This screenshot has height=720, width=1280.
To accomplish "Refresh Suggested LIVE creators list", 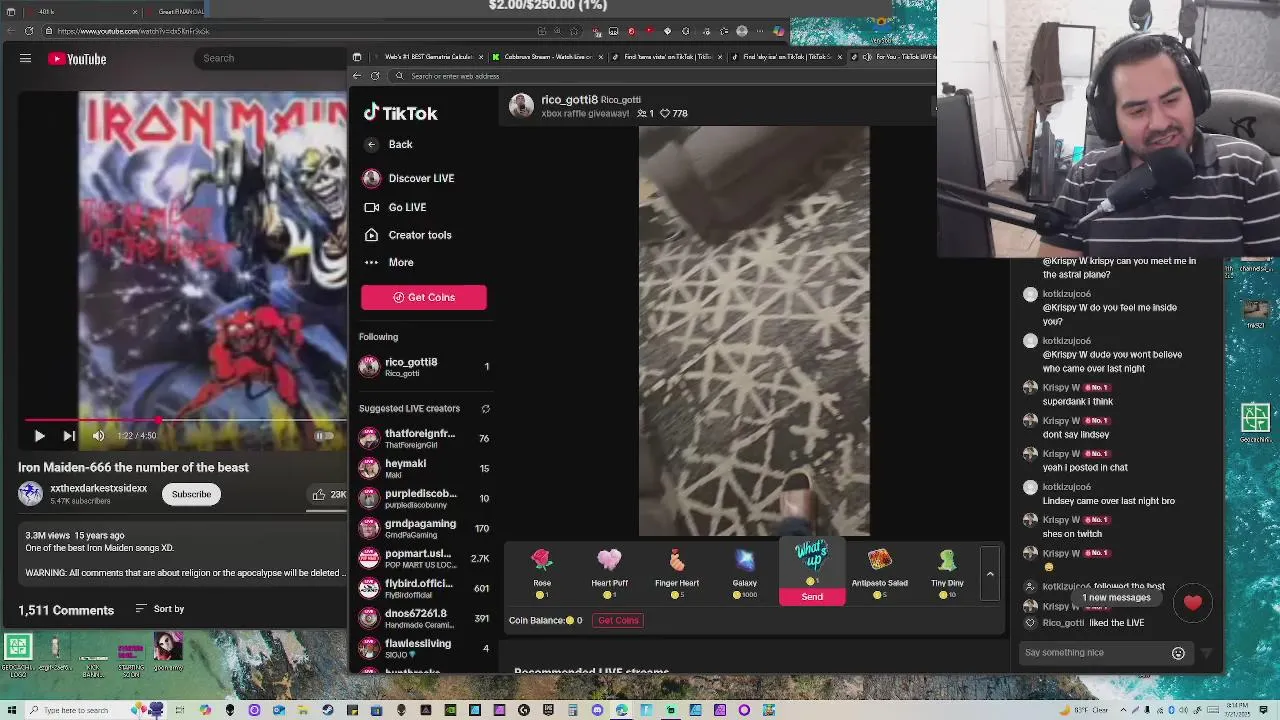I will click(x=485, y=409).
